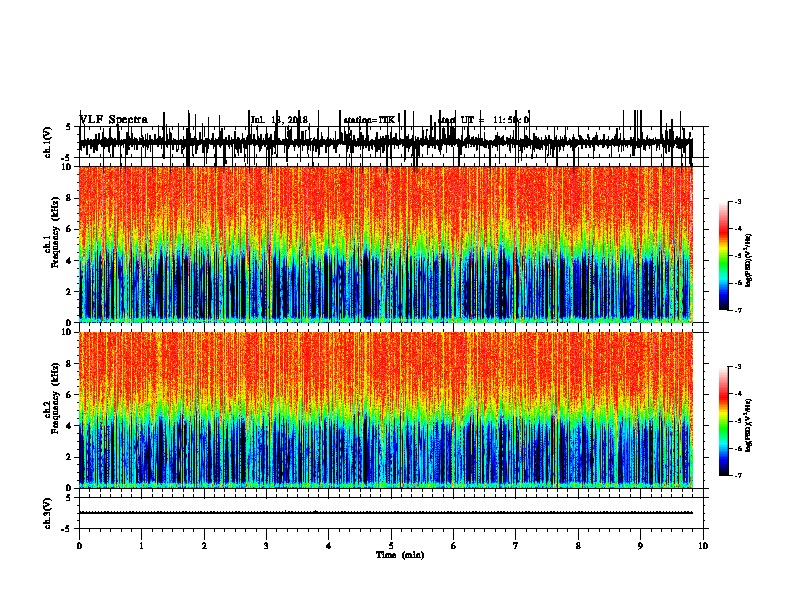Click time axis tick label '10'
This screenshot has height=612, width=792.
(x=703, y=545)
